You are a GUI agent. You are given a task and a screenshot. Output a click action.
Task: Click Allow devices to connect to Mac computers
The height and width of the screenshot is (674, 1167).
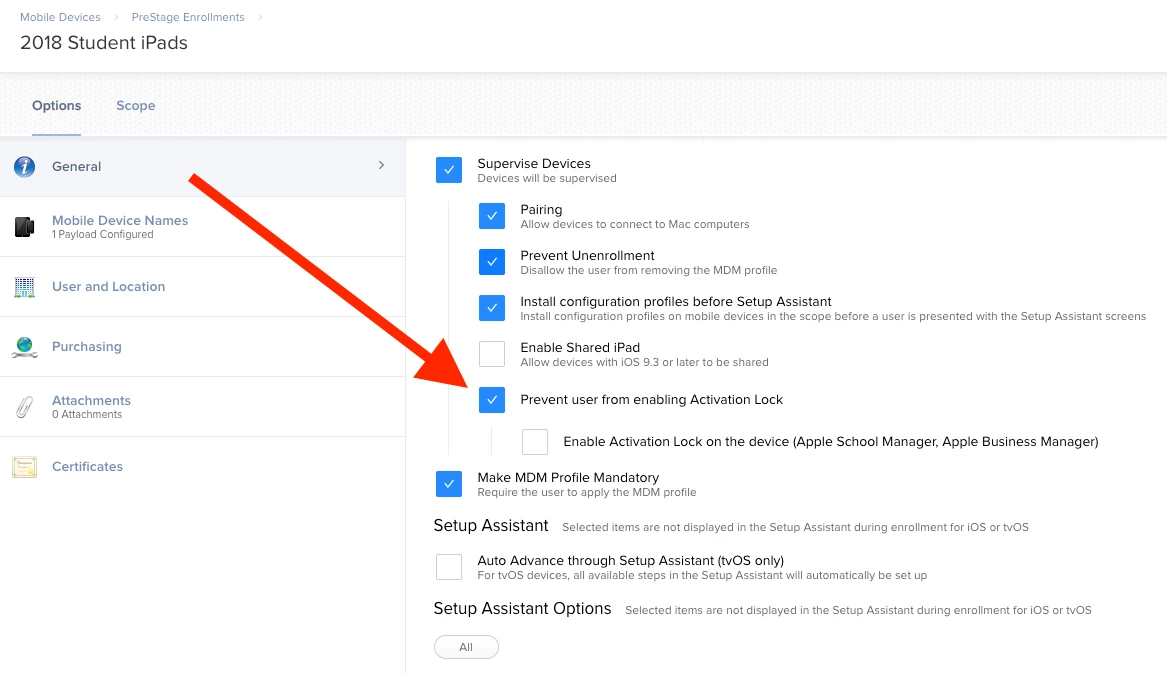pos(635,225)
